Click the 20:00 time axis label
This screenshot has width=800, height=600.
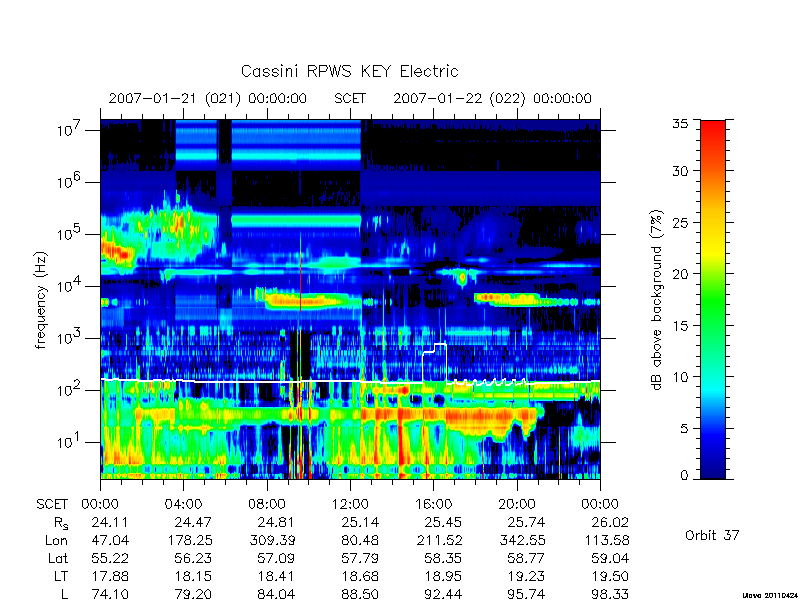pos(517,504)
